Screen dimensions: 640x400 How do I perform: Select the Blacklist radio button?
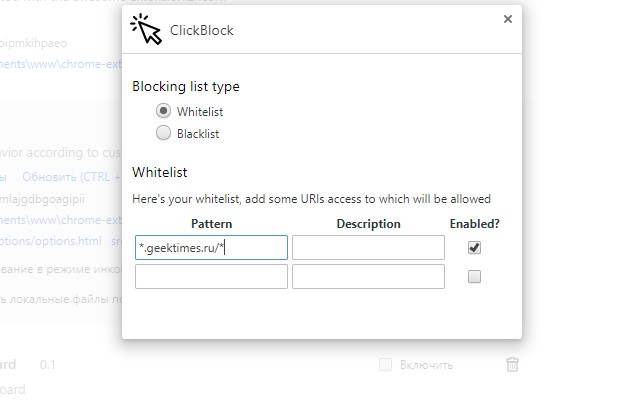tap(164, 133)
